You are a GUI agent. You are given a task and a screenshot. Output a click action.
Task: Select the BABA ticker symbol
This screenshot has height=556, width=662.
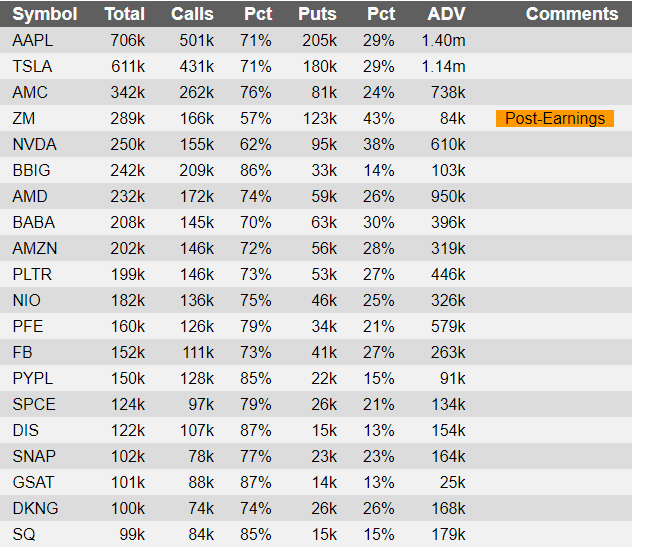(34, 222)
